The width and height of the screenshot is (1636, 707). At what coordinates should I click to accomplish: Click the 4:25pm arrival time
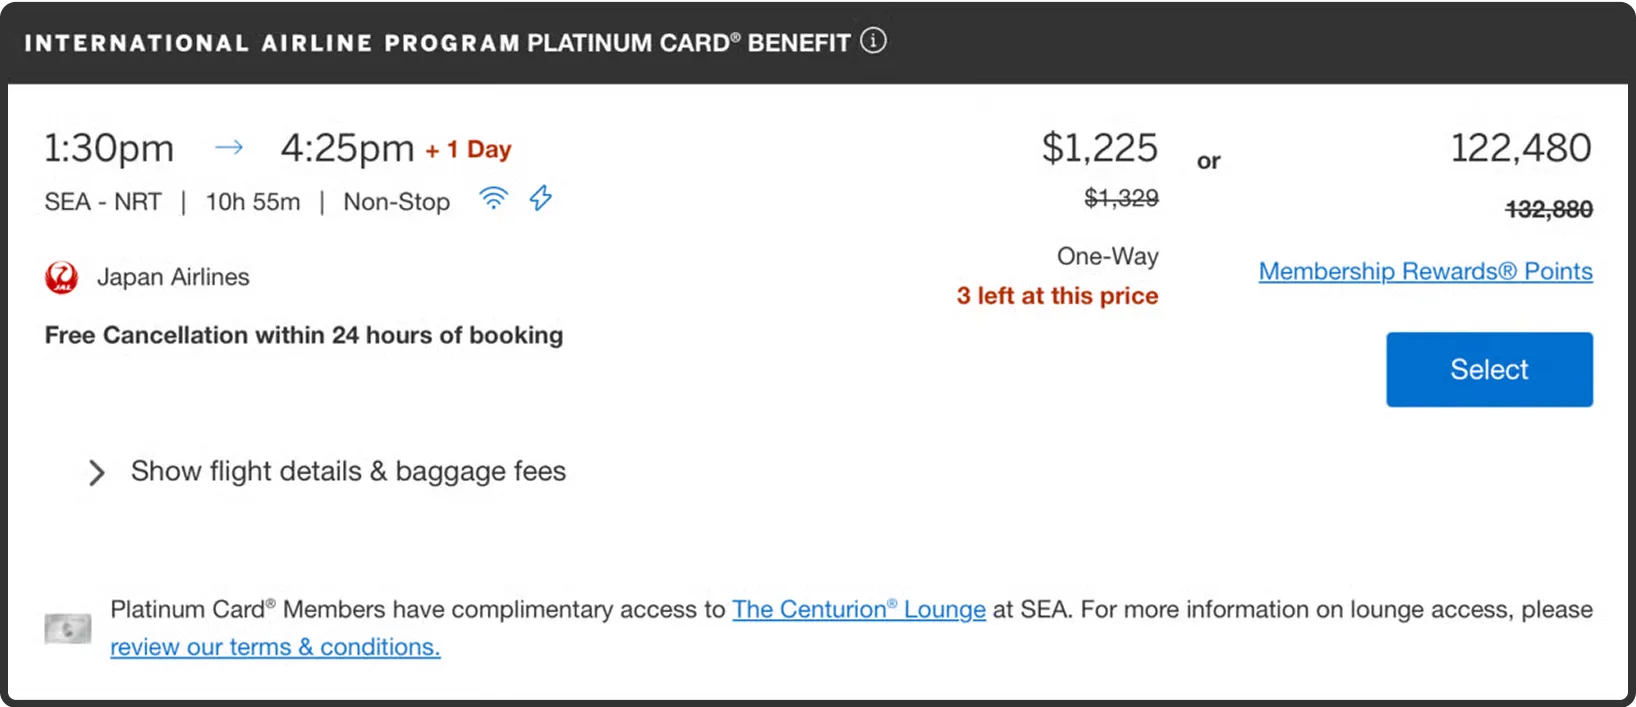[347, 148]
